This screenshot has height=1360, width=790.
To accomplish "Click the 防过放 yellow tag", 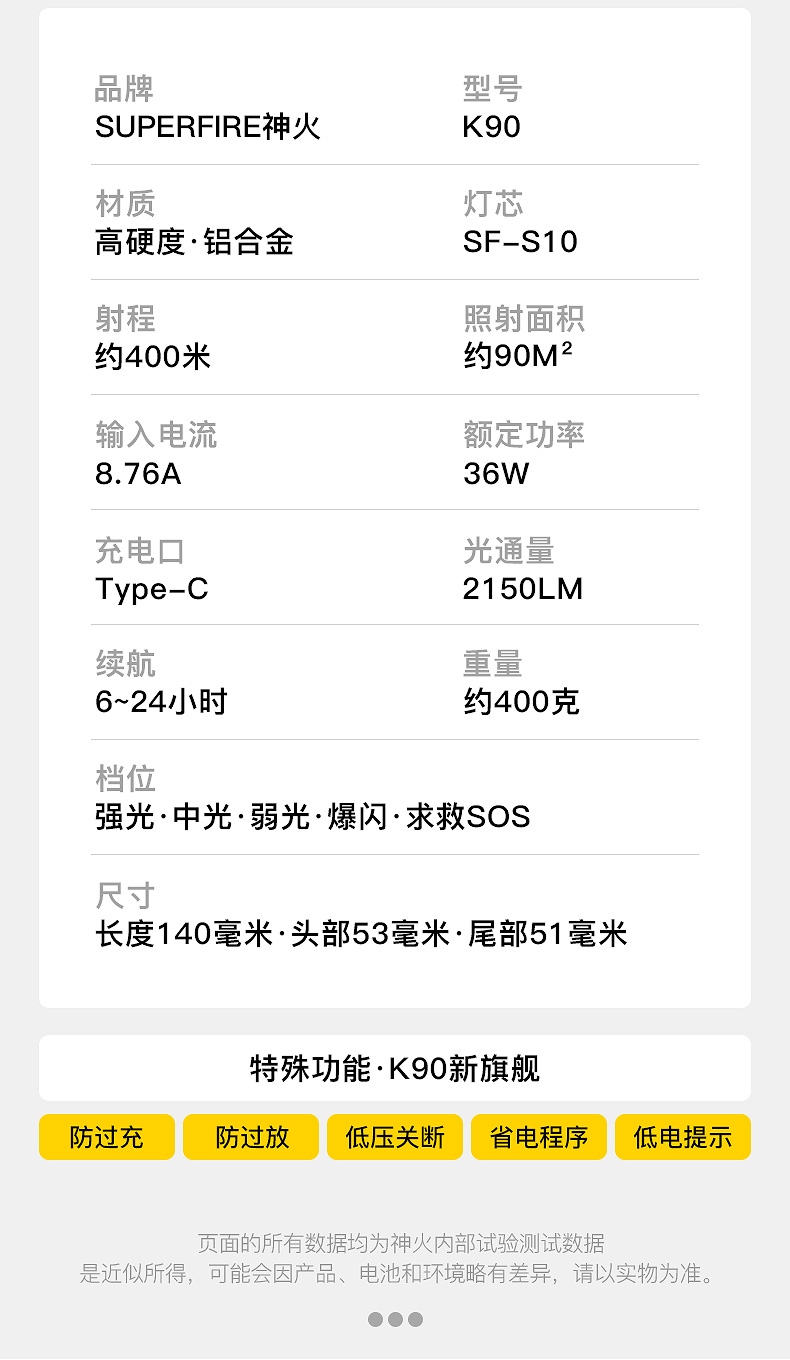I will pyautogui.click(x=251, y=1137).
